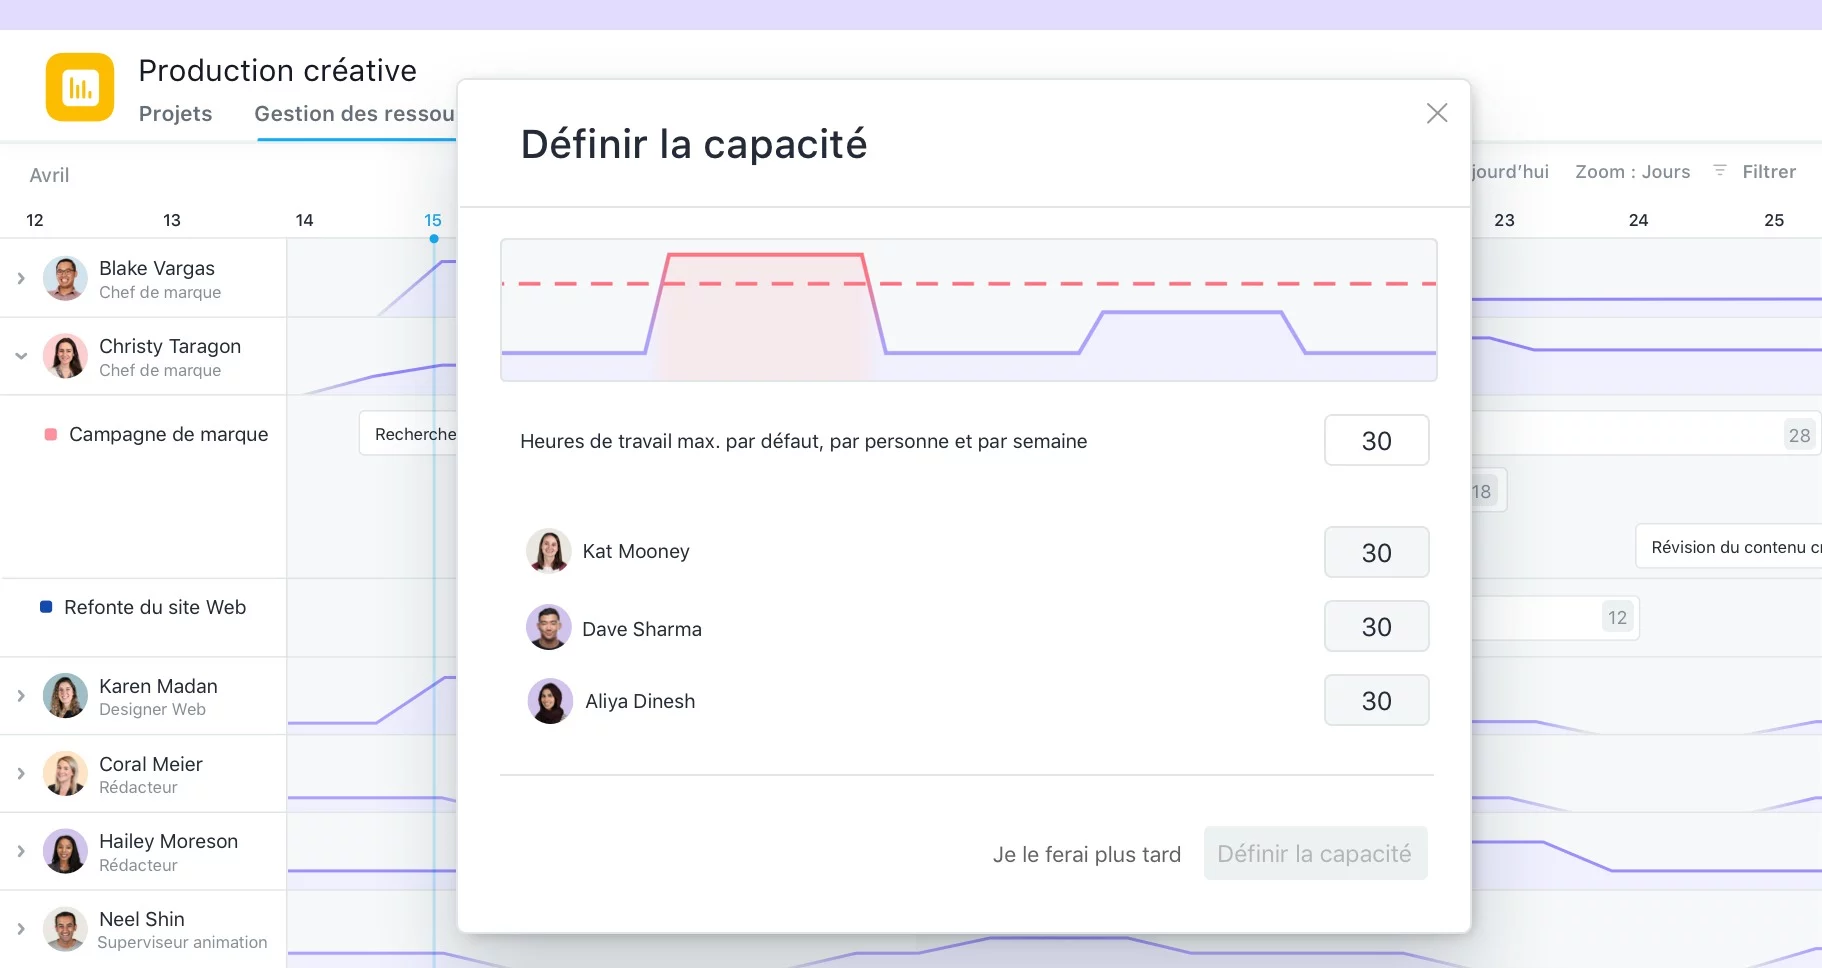Click Définir la capacité button

(x=1315, y=853)
